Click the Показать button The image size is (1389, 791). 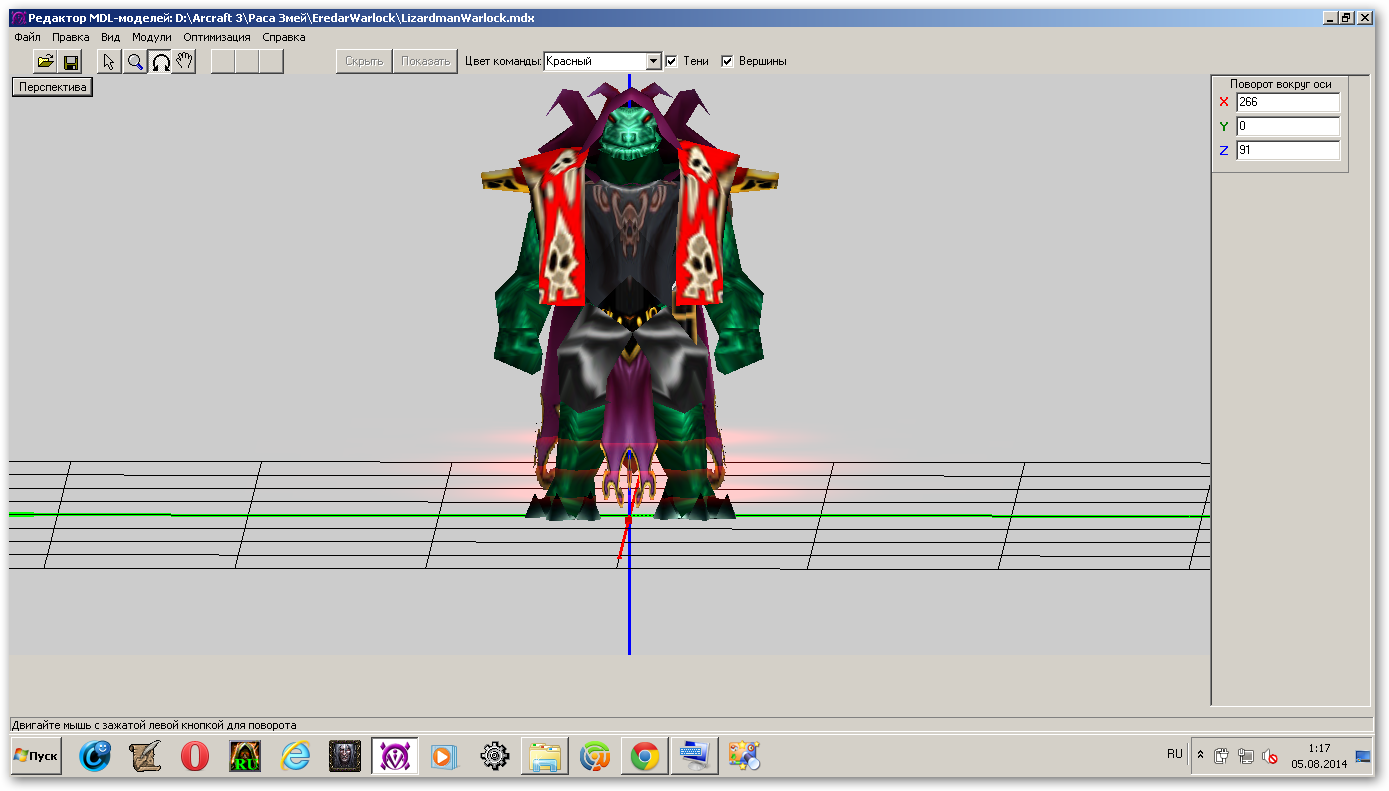[x=425, y=61]
